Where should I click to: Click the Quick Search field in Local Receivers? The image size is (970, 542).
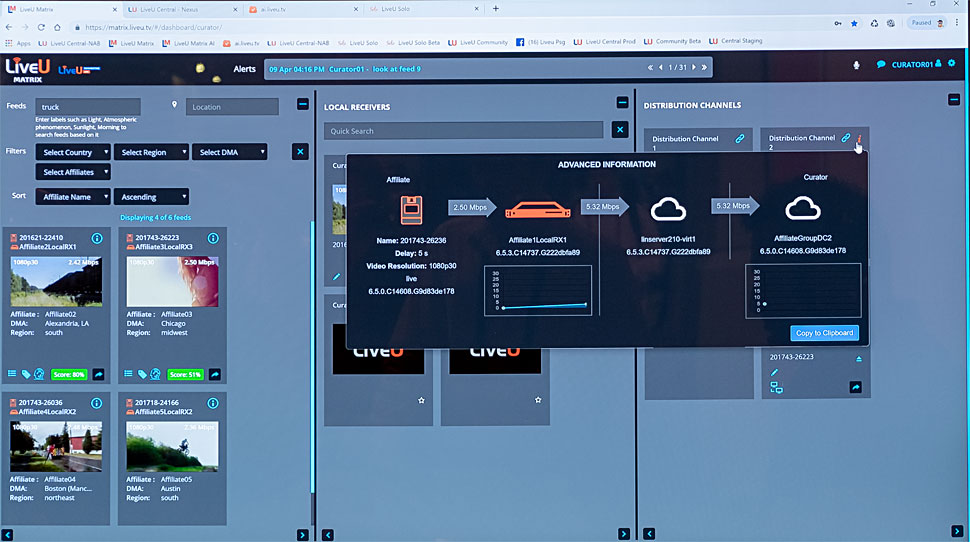[463, 130]
